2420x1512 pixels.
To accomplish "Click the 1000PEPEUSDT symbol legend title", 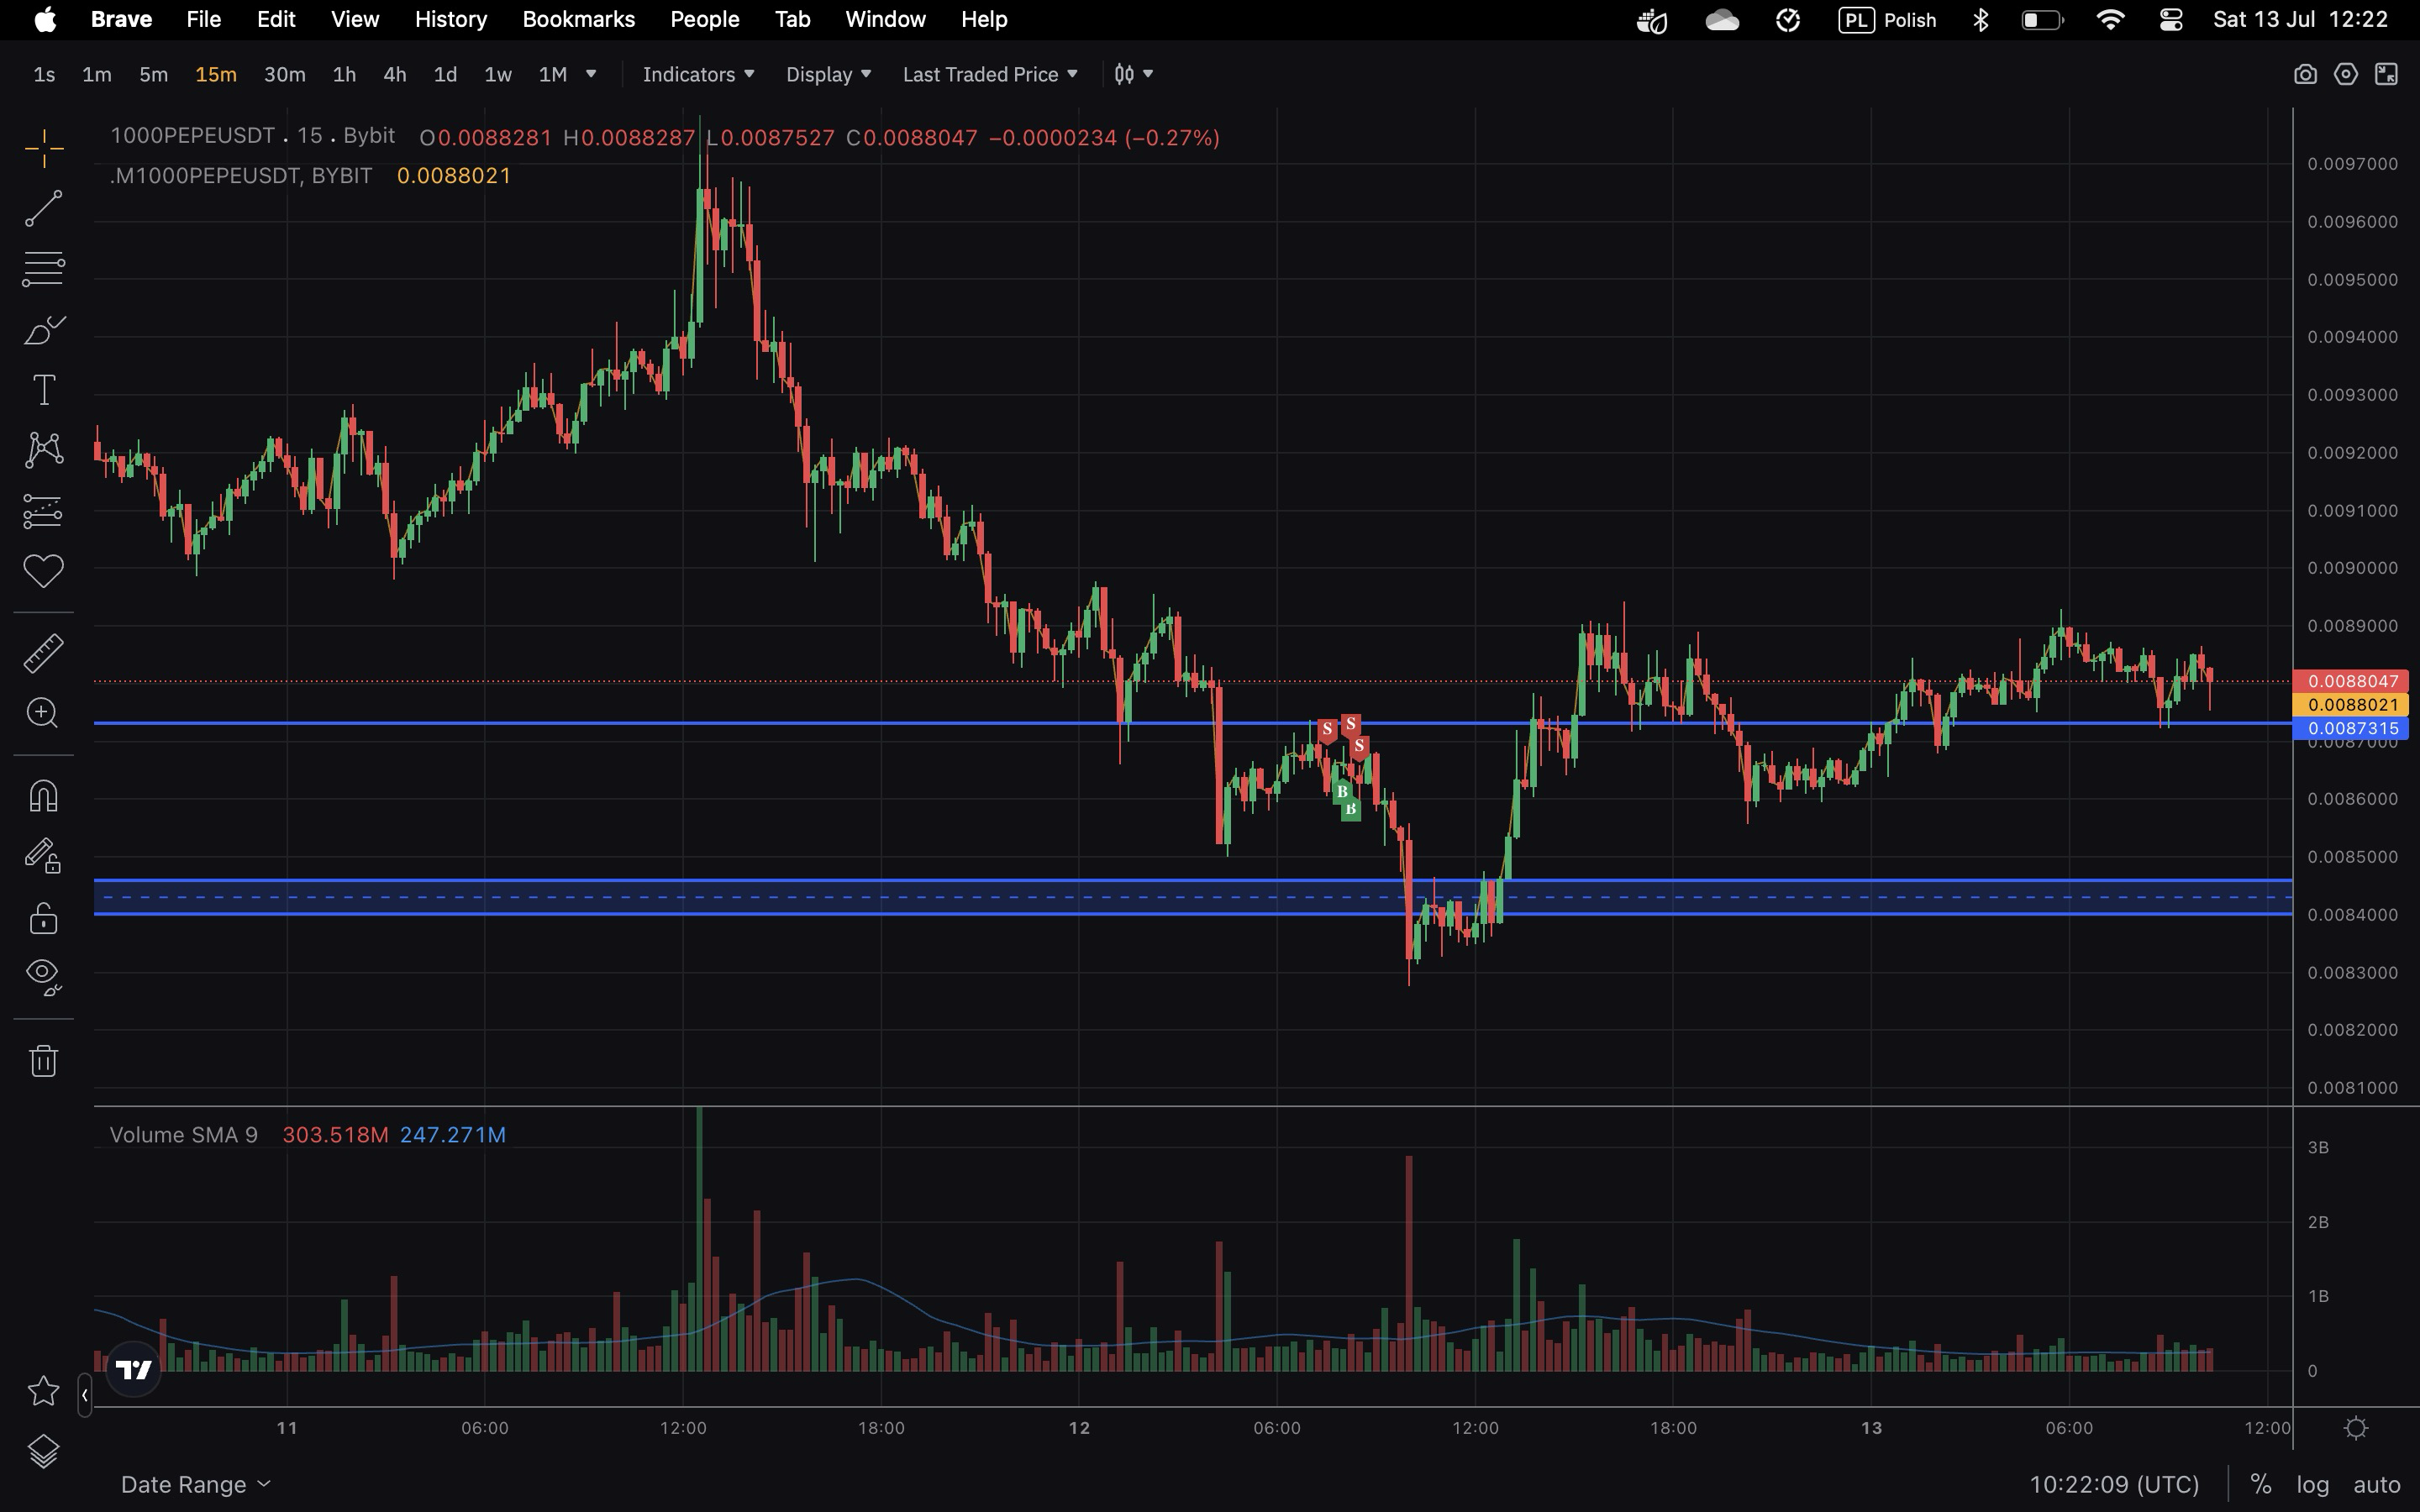I will (252, 136).
